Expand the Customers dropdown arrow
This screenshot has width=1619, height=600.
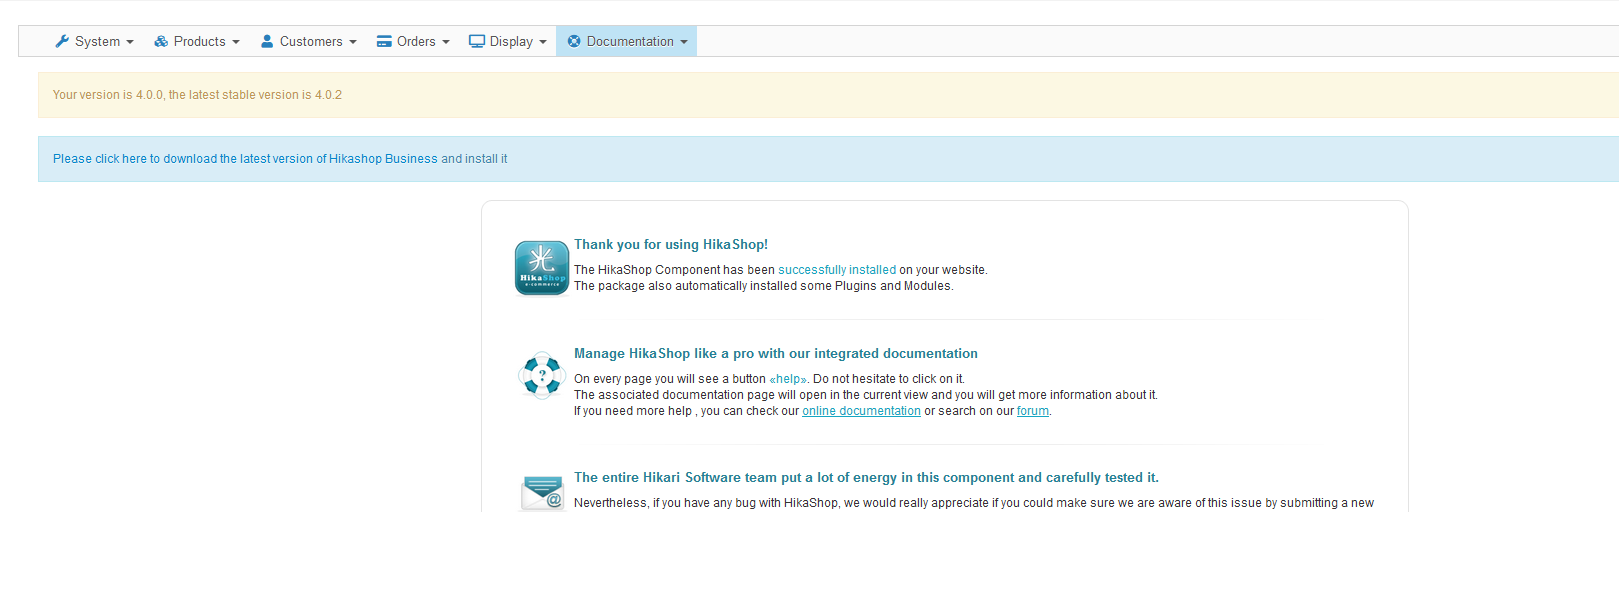(x=353, y=42)
